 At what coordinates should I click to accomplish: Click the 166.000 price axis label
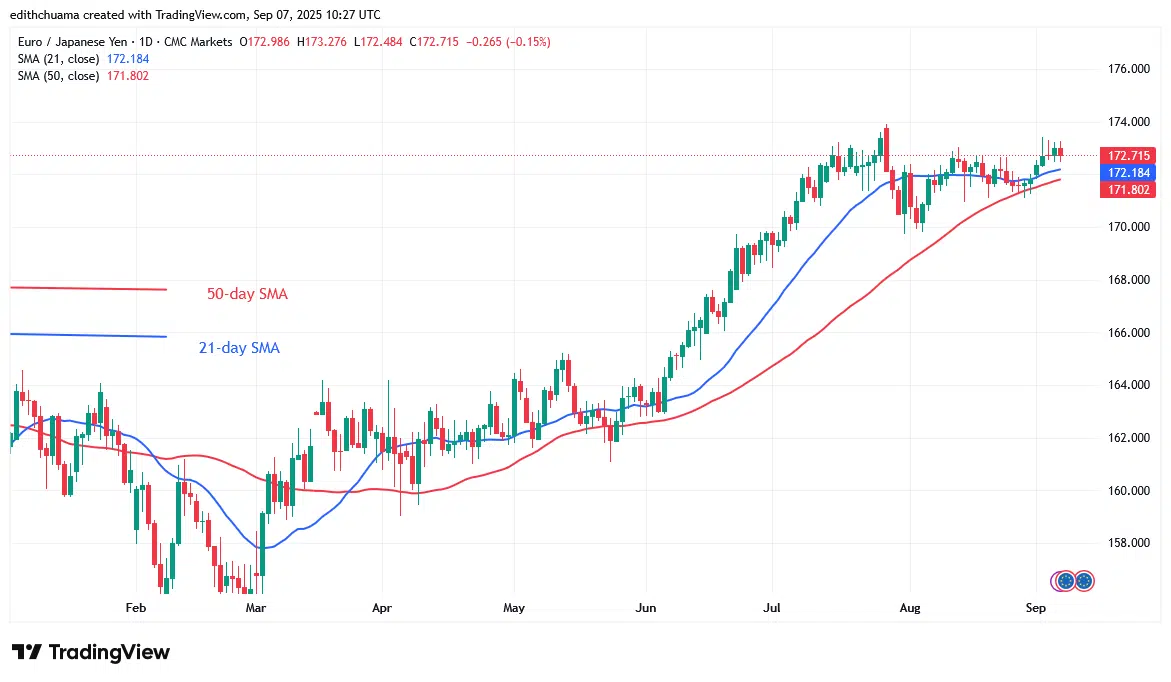pyautogui.click(x=1128, y=332)
